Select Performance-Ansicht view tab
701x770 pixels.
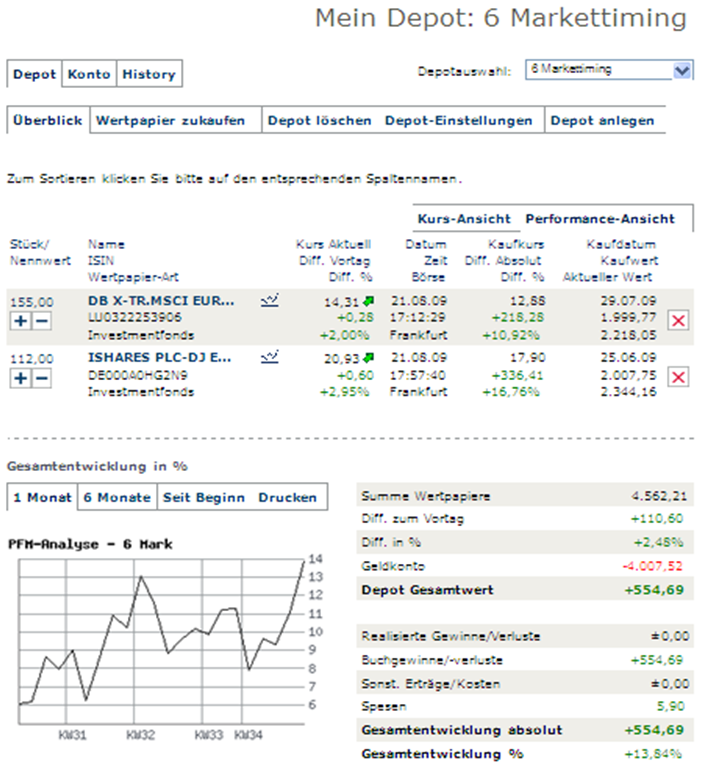point(600,219)
